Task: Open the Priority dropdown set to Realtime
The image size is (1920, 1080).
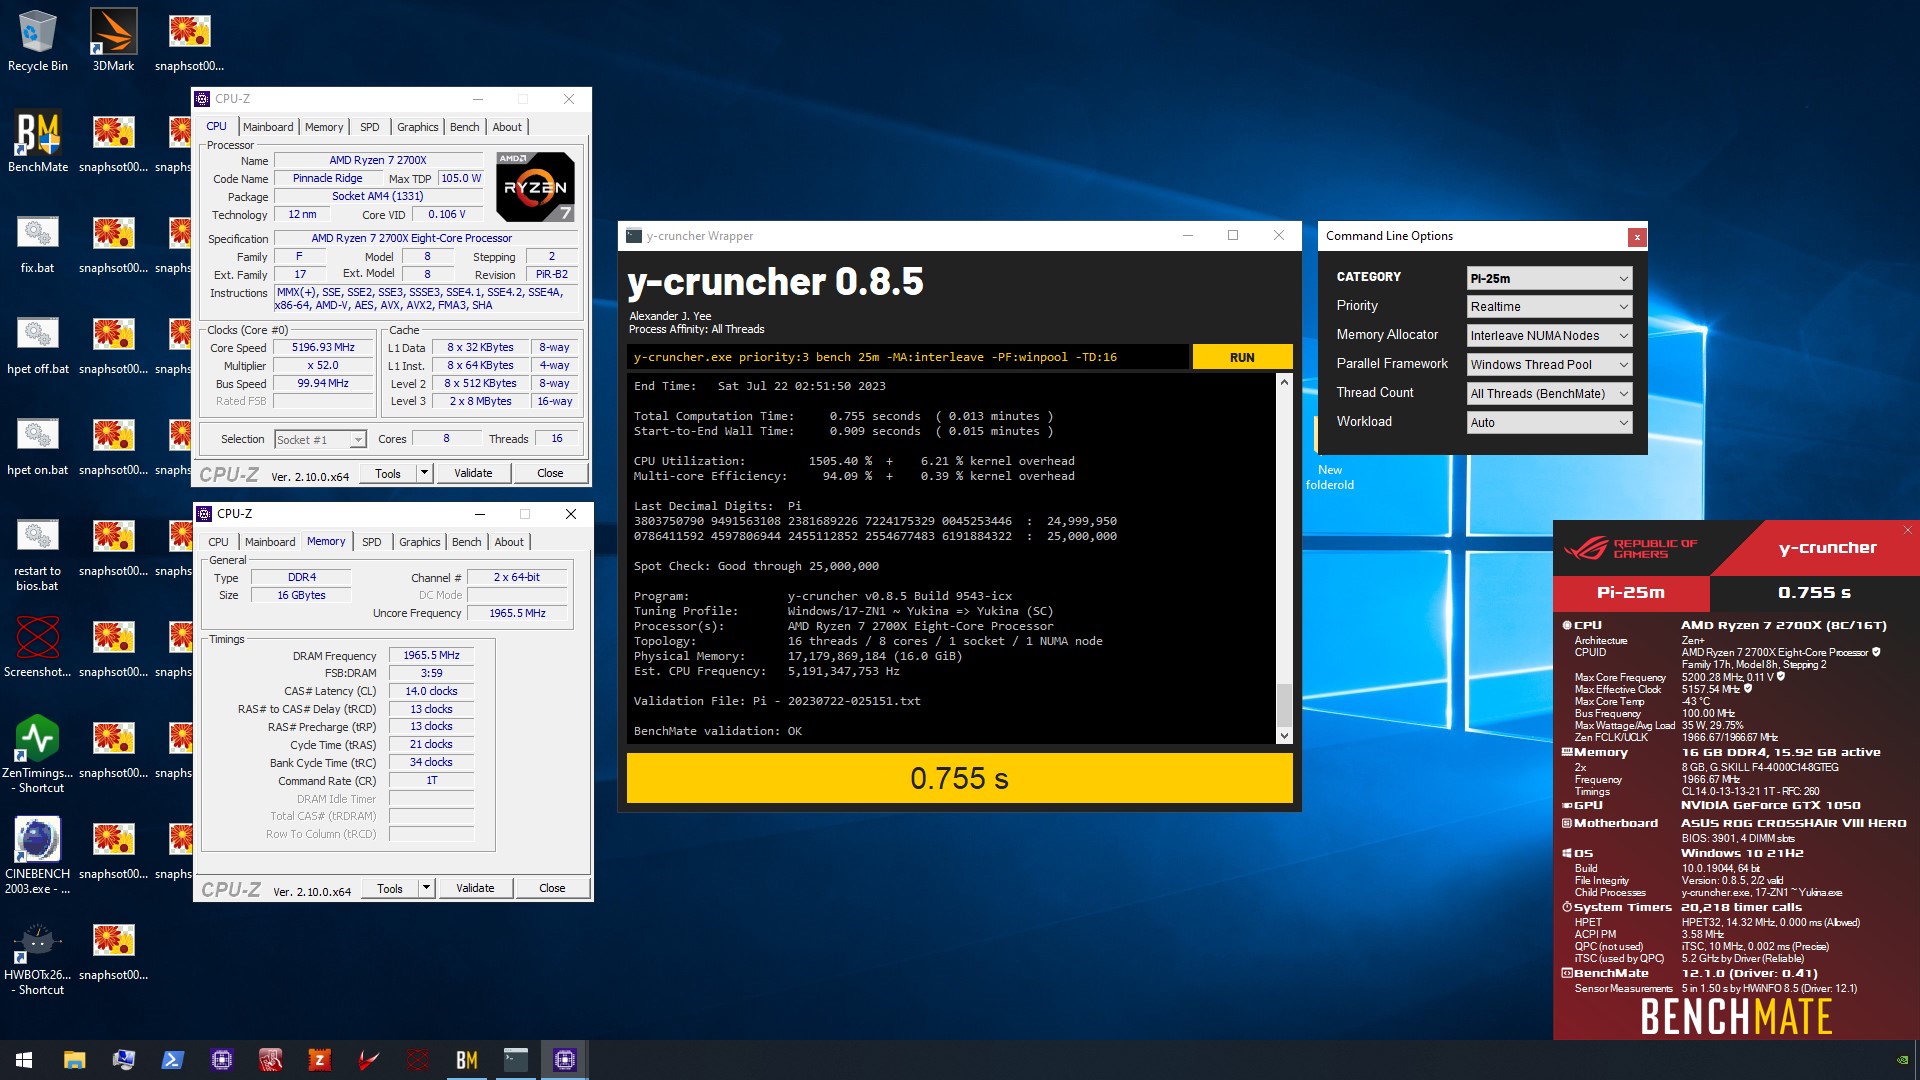Action: pos(1549,307)
